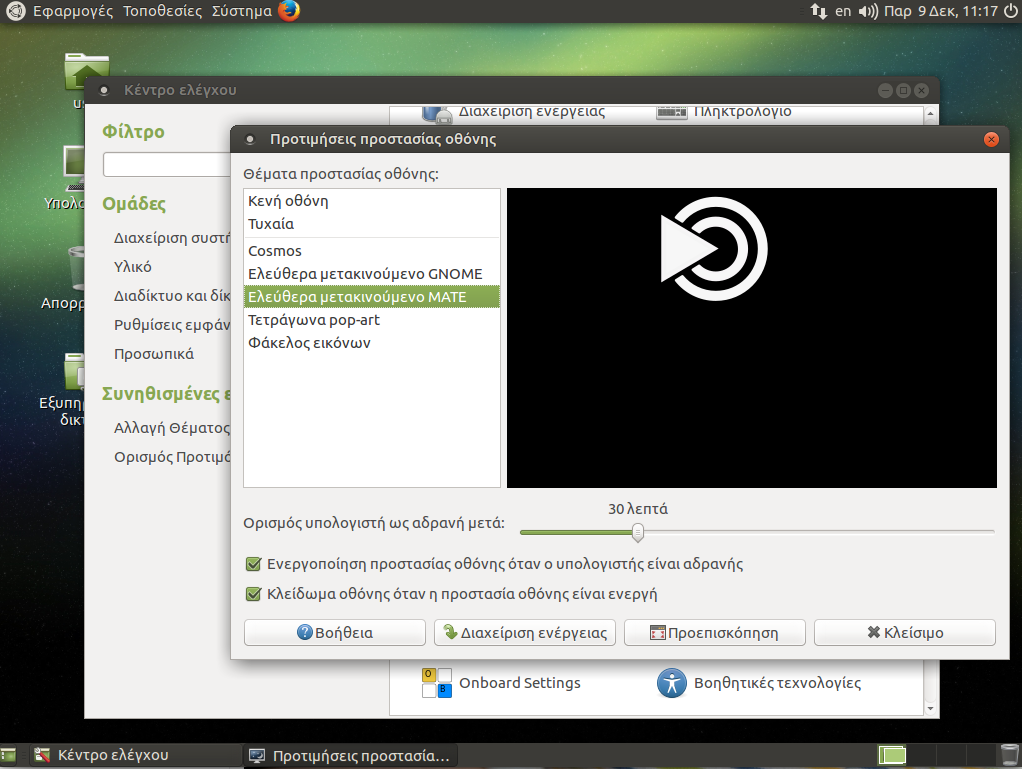This screenshot has height=769, width=1022.
Task: Open the network connections indicator
Action: (818, 12)
